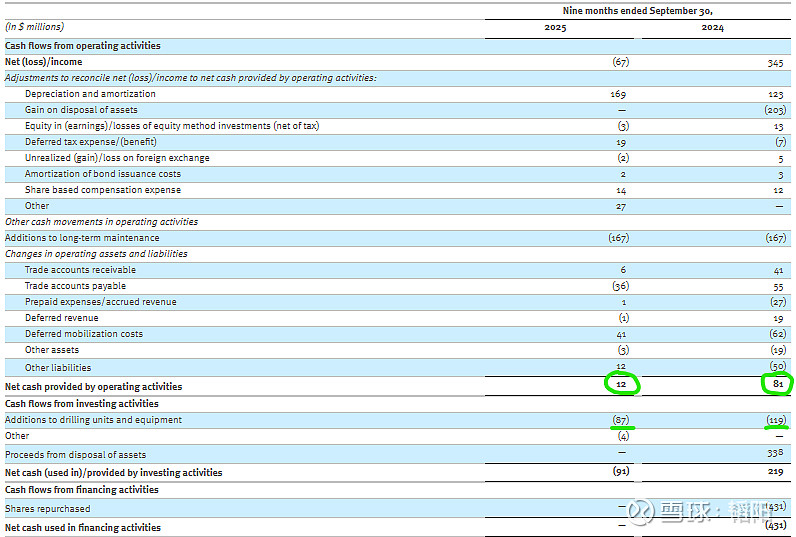This screenshot has height=537, width=796.
Task: Click 2024 net income value 345
Action: [x=775, y=63]
